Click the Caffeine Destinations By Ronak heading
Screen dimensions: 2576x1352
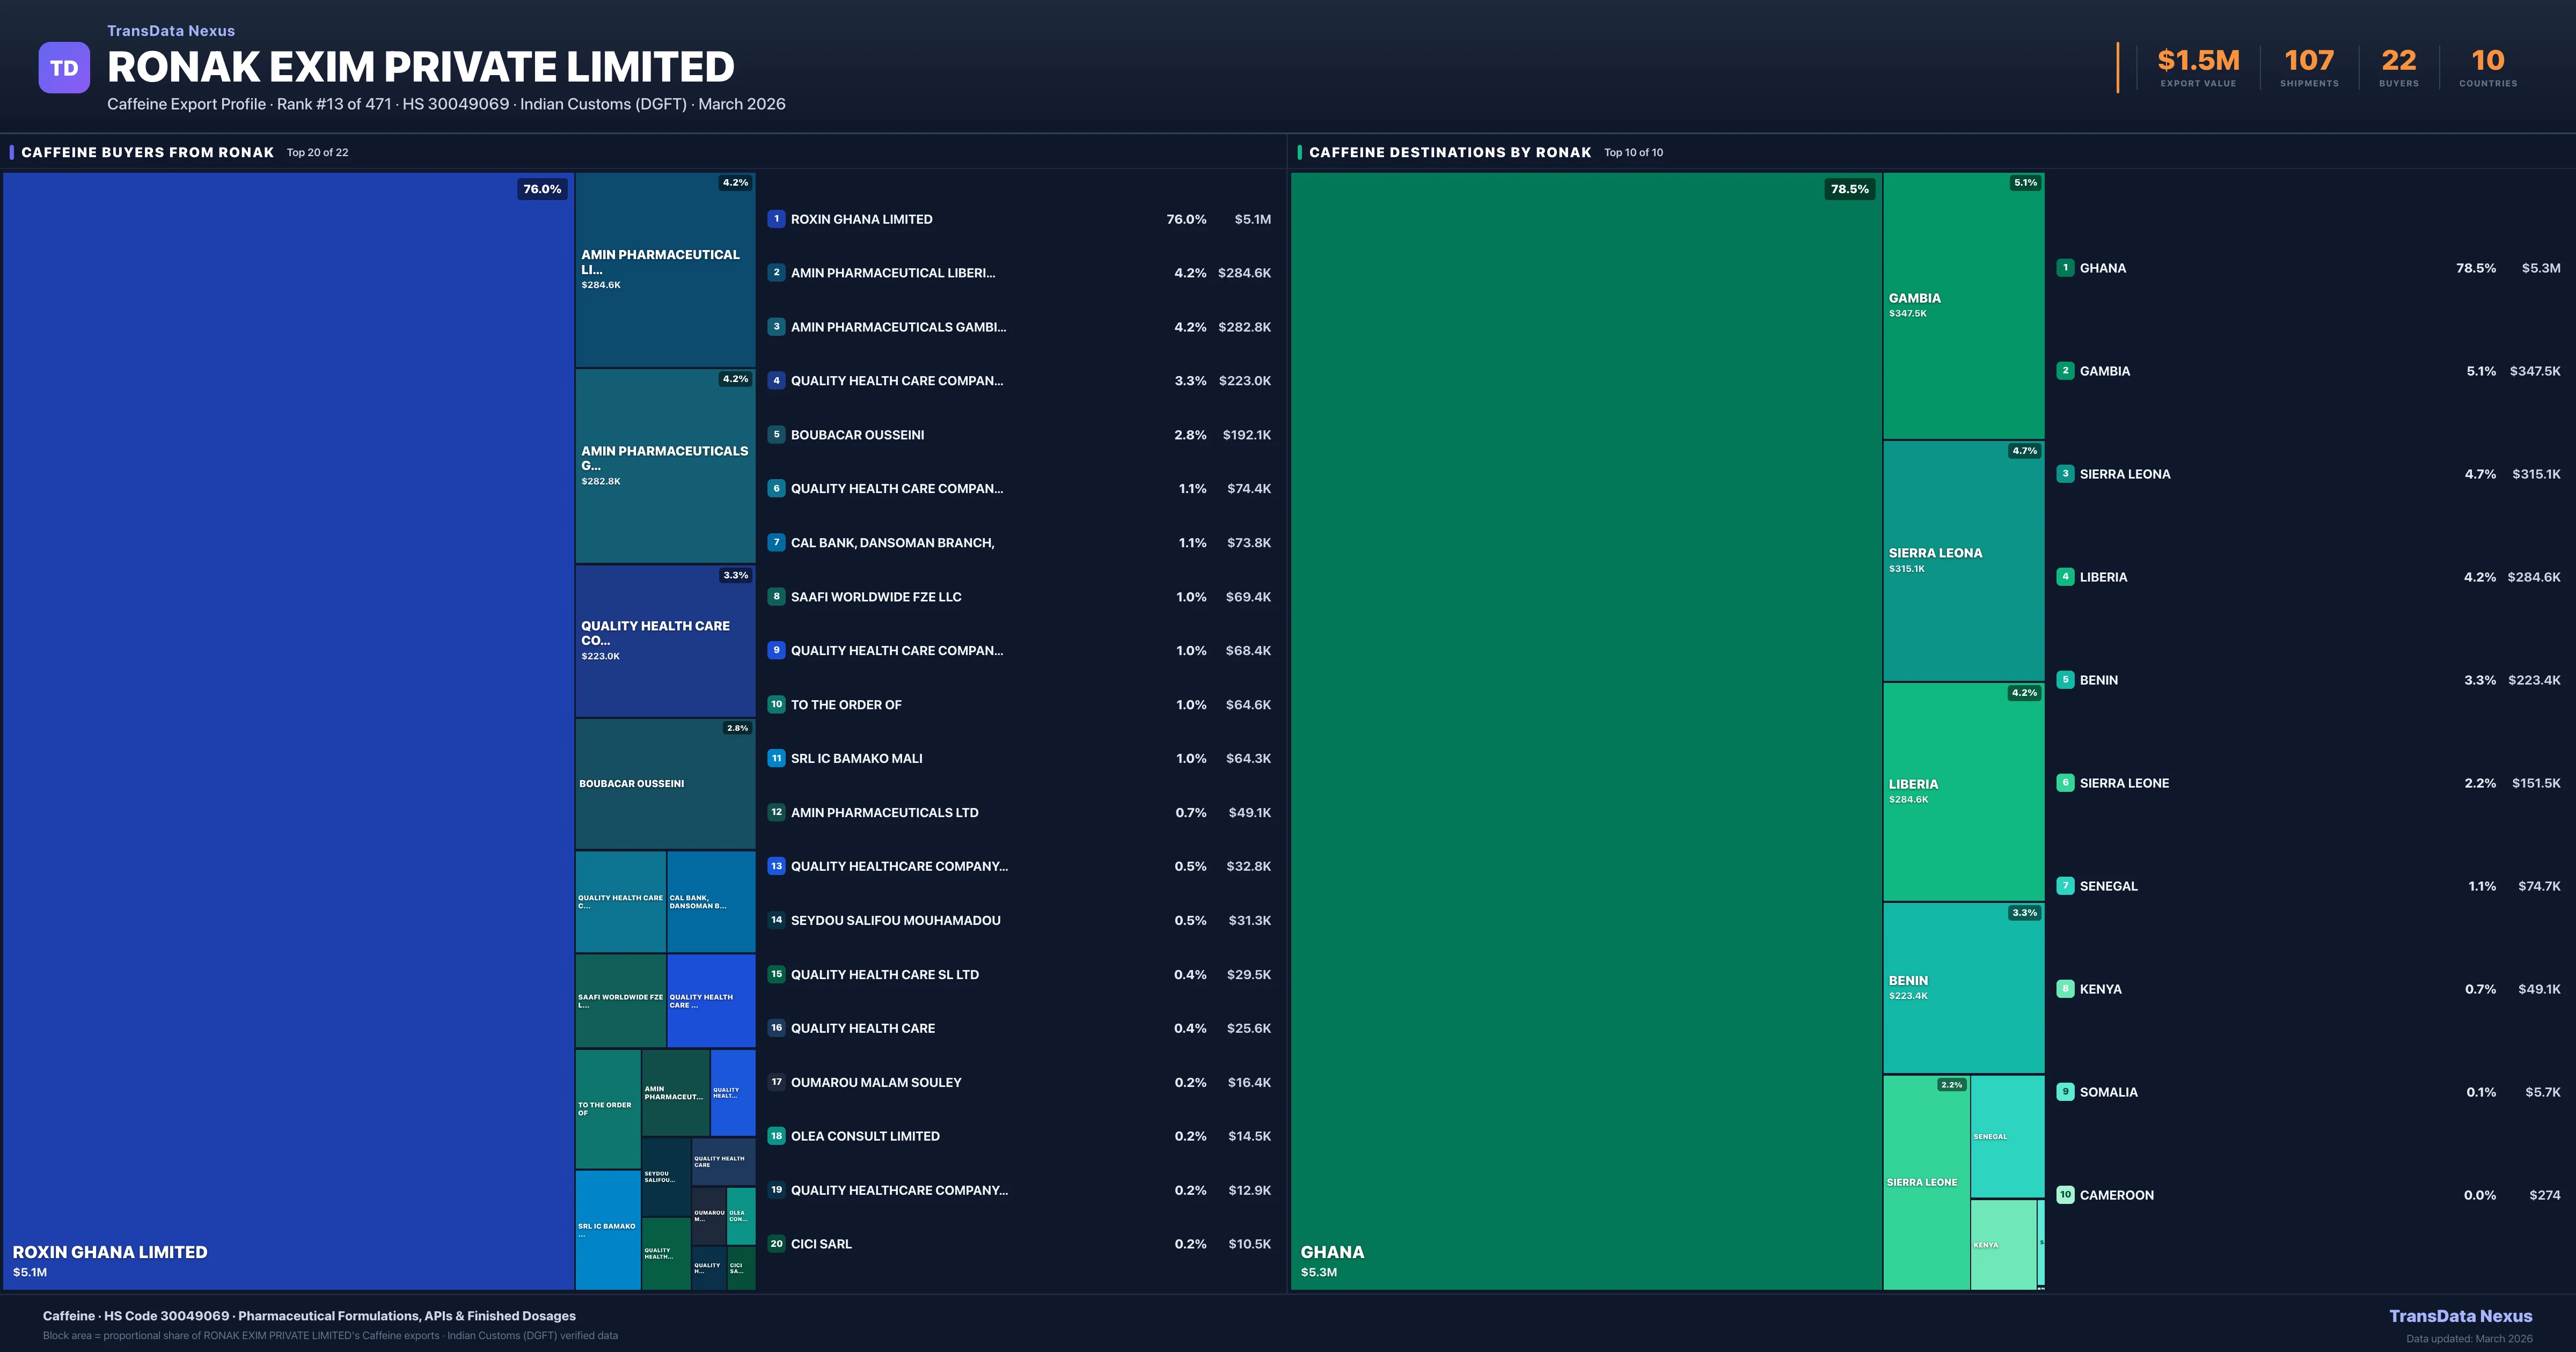[x=1449, y=153]
